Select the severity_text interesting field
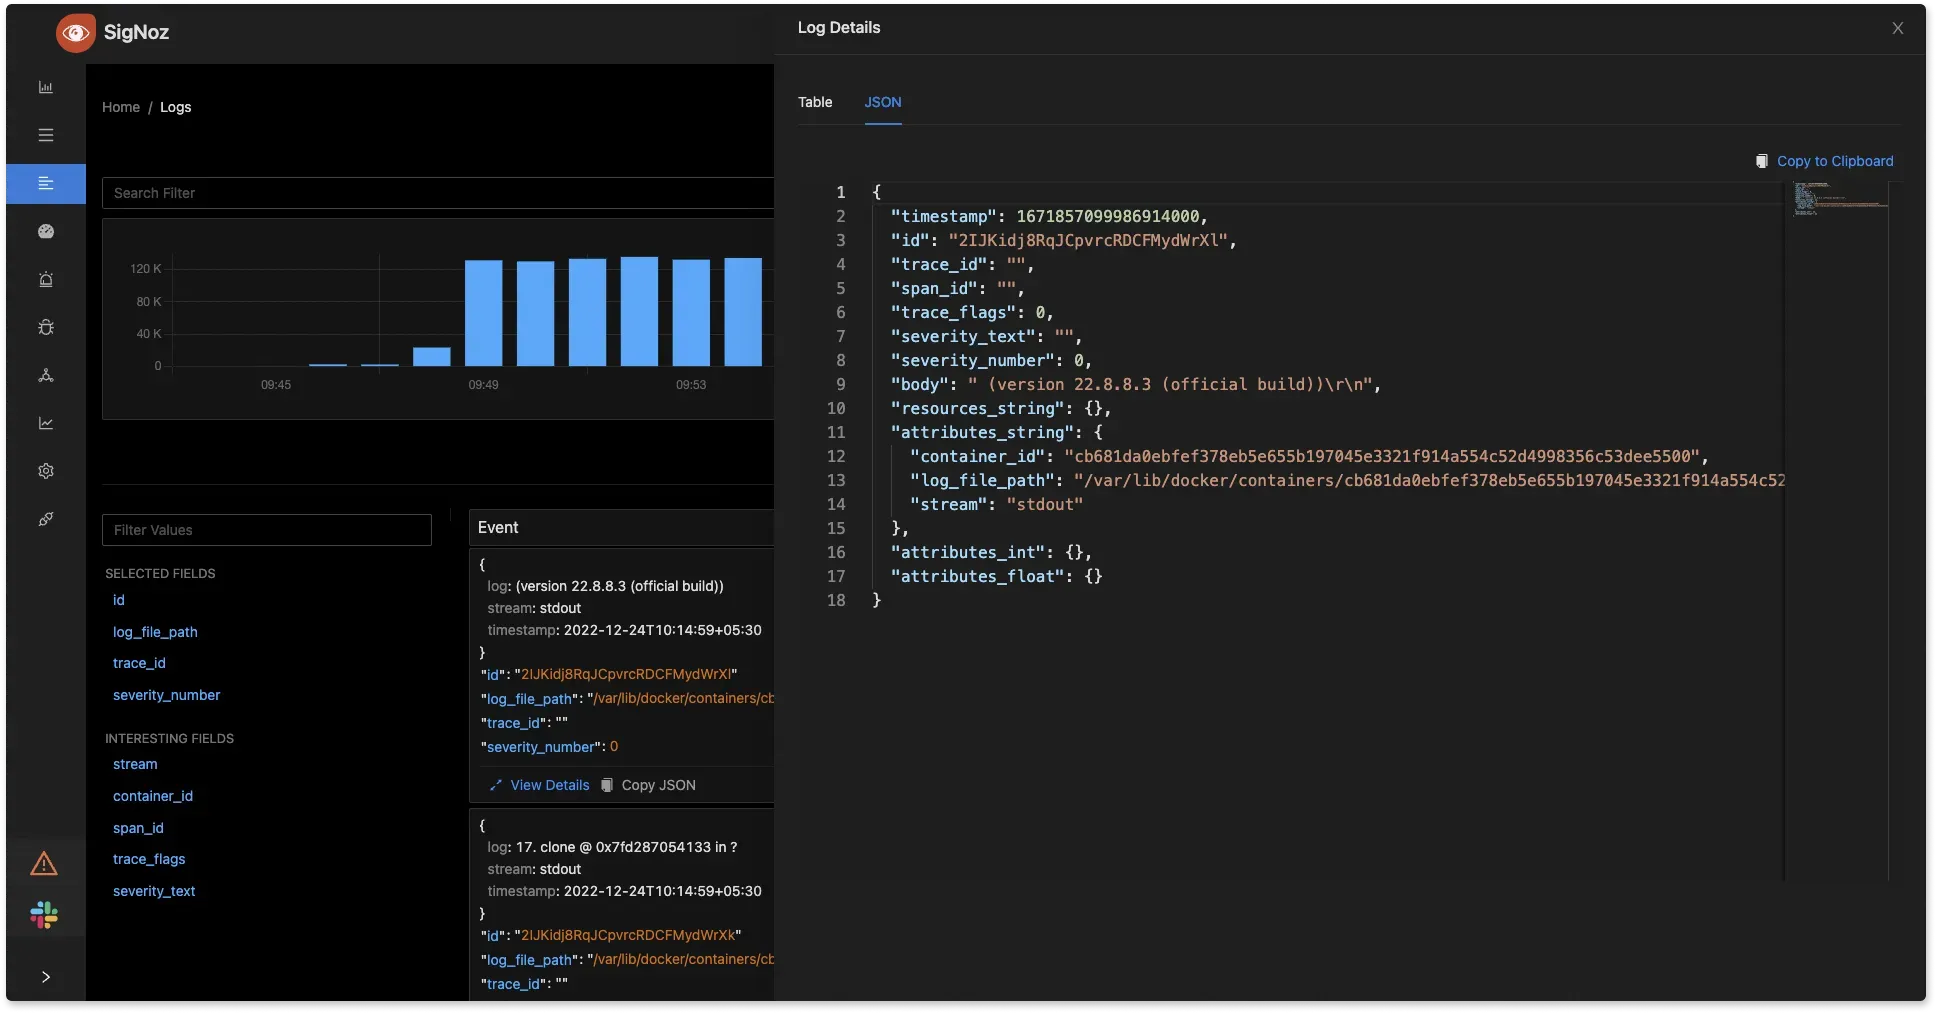 [154, 891]
